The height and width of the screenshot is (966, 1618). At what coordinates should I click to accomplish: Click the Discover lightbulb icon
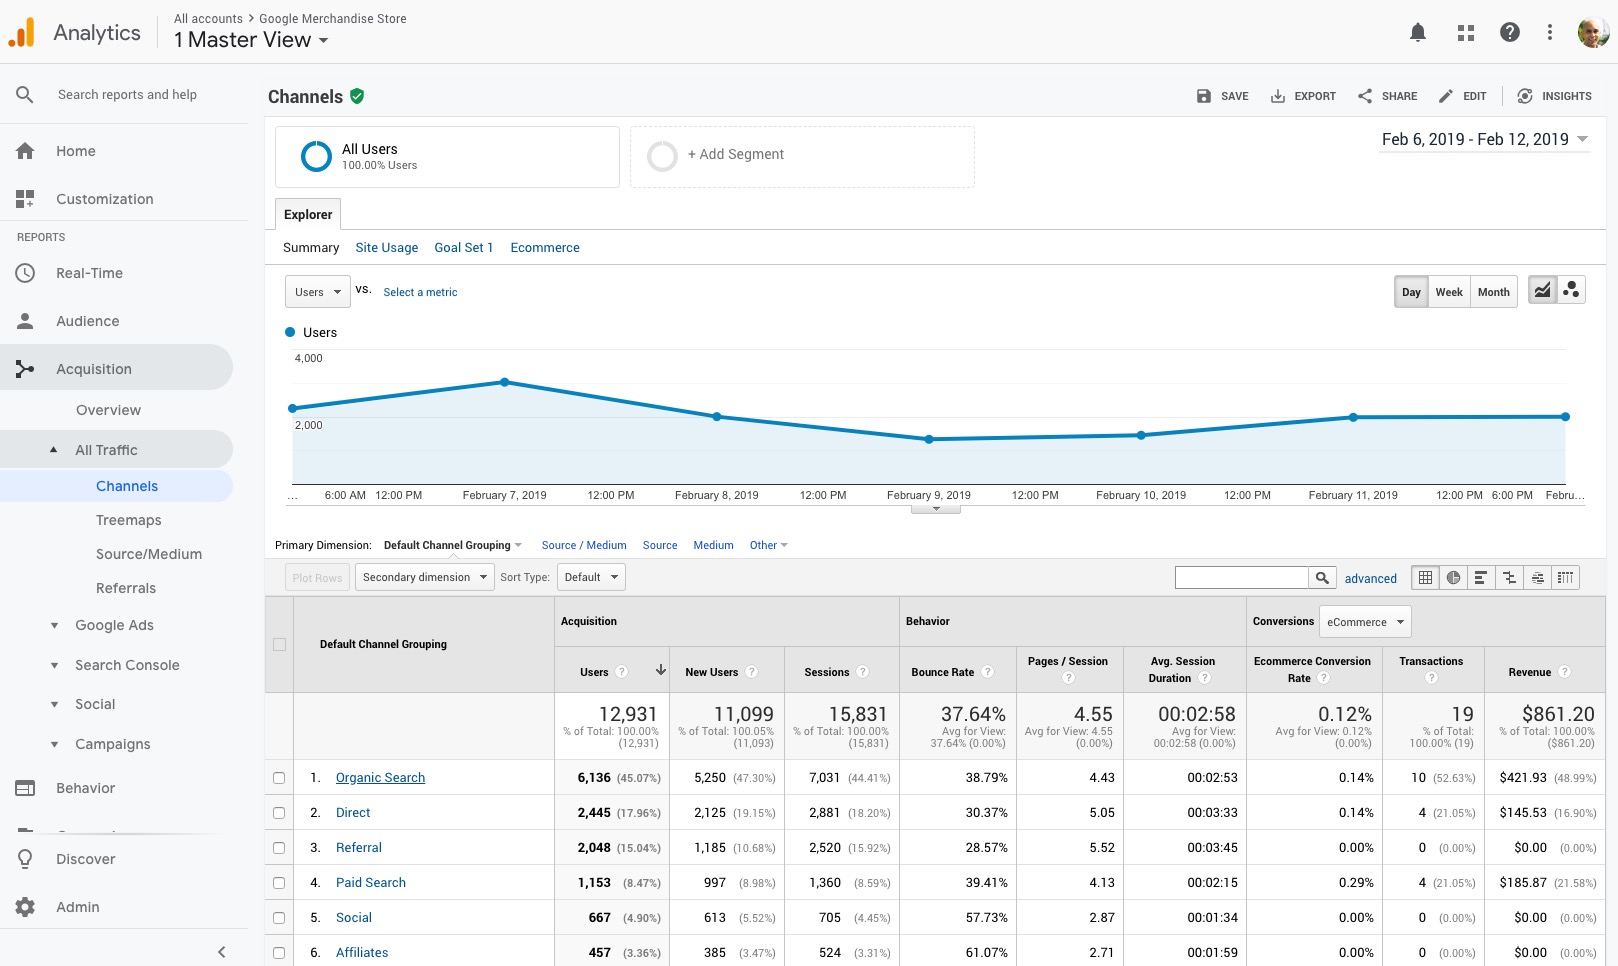[25, 859]
